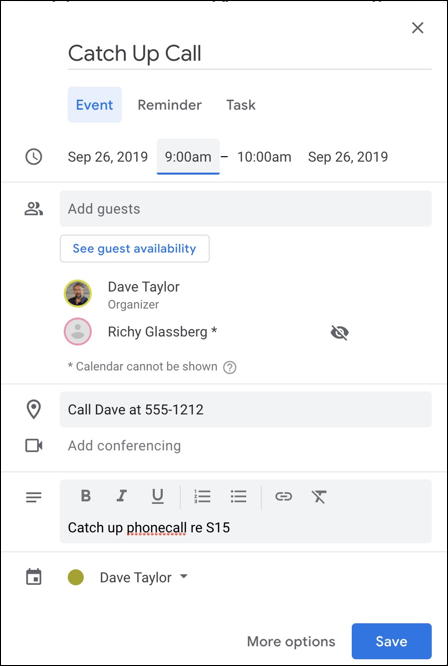Screen dimensions: 448x666
Task: Click the Add guests input field
Action: point(246,209)
